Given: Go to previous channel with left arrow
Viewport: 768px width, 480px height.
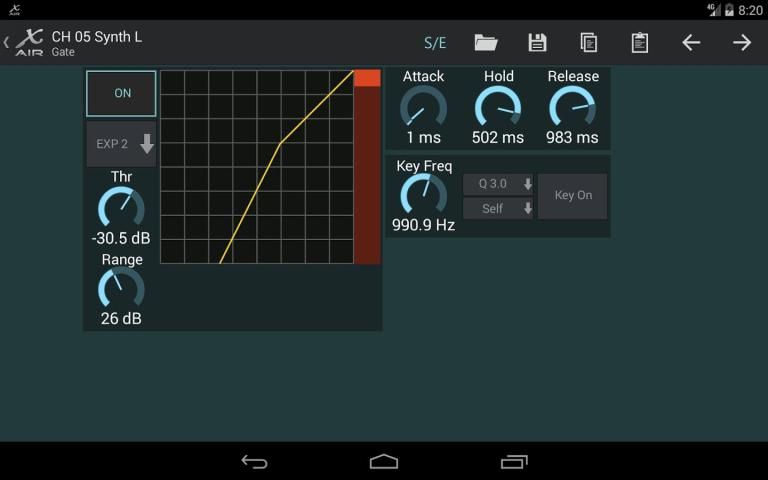Looking at the screenshot, I should click(691, 42).
